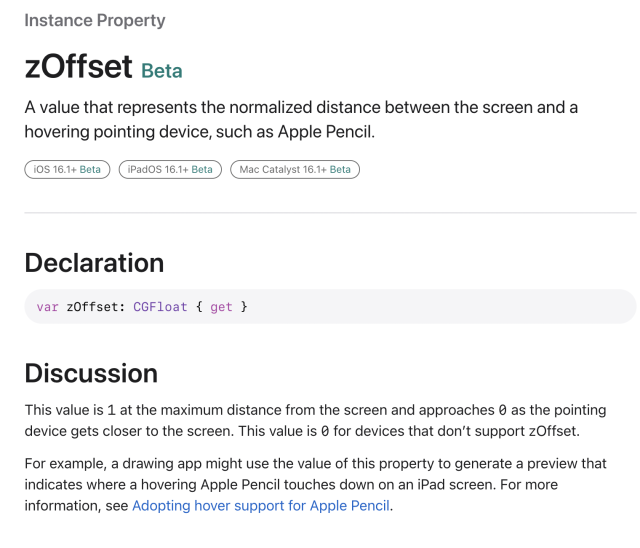Click the CGFloat type link in the declaration
The height and width of the screenshot is (548, 640).
tap(155, 307)
